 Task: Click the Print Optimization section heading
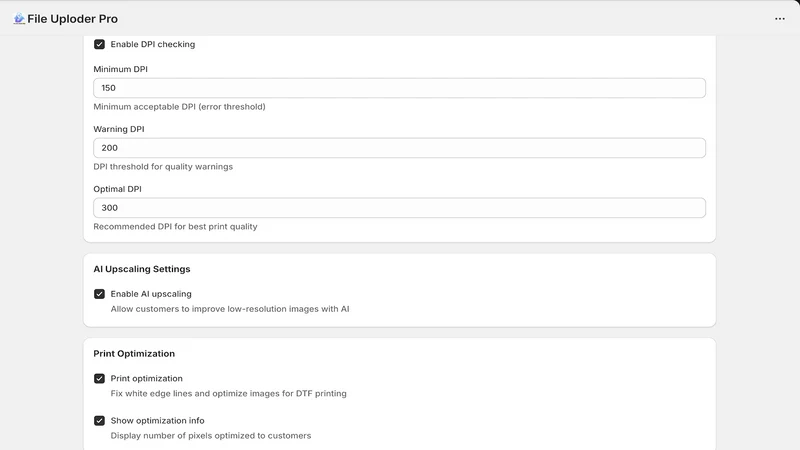click(x=134, y=354)
